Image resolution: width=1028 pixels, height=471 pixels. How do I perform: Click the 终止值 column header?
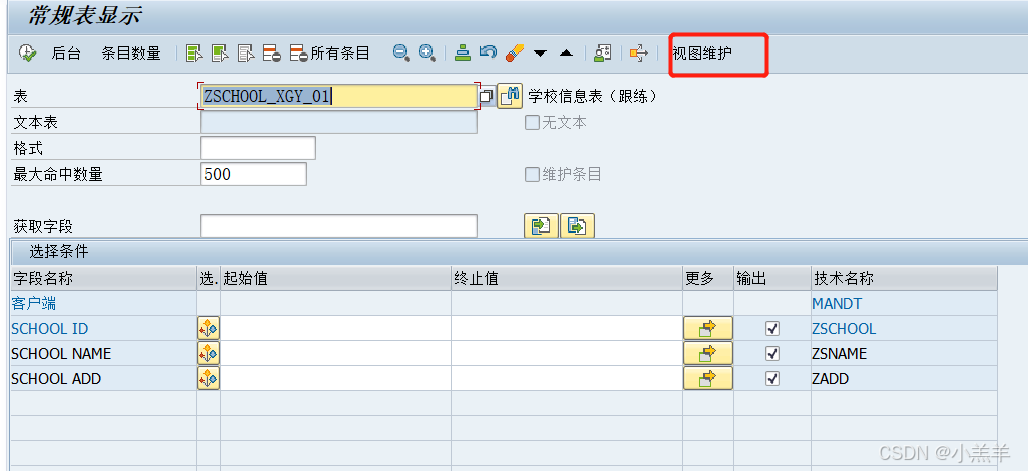(567, 278)
